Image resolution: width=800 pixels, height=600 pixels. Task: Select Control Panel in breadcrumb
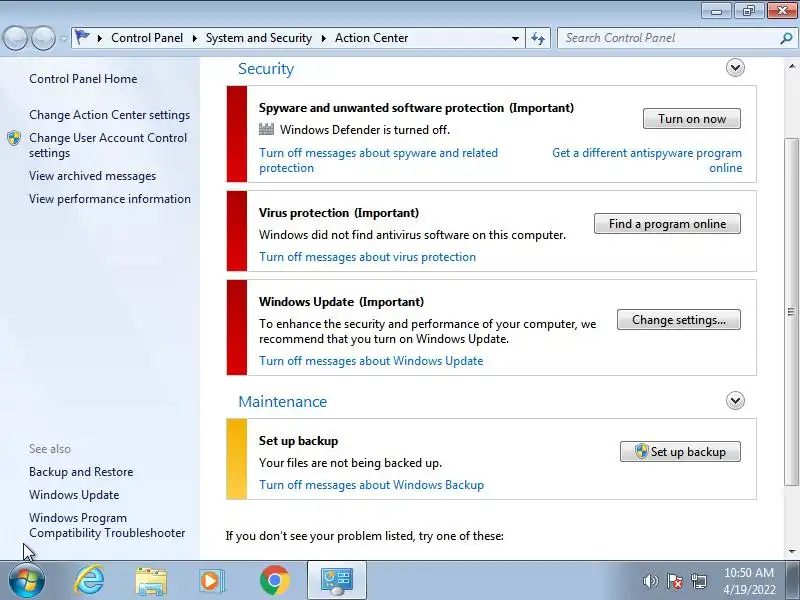[x=147, y=38]
